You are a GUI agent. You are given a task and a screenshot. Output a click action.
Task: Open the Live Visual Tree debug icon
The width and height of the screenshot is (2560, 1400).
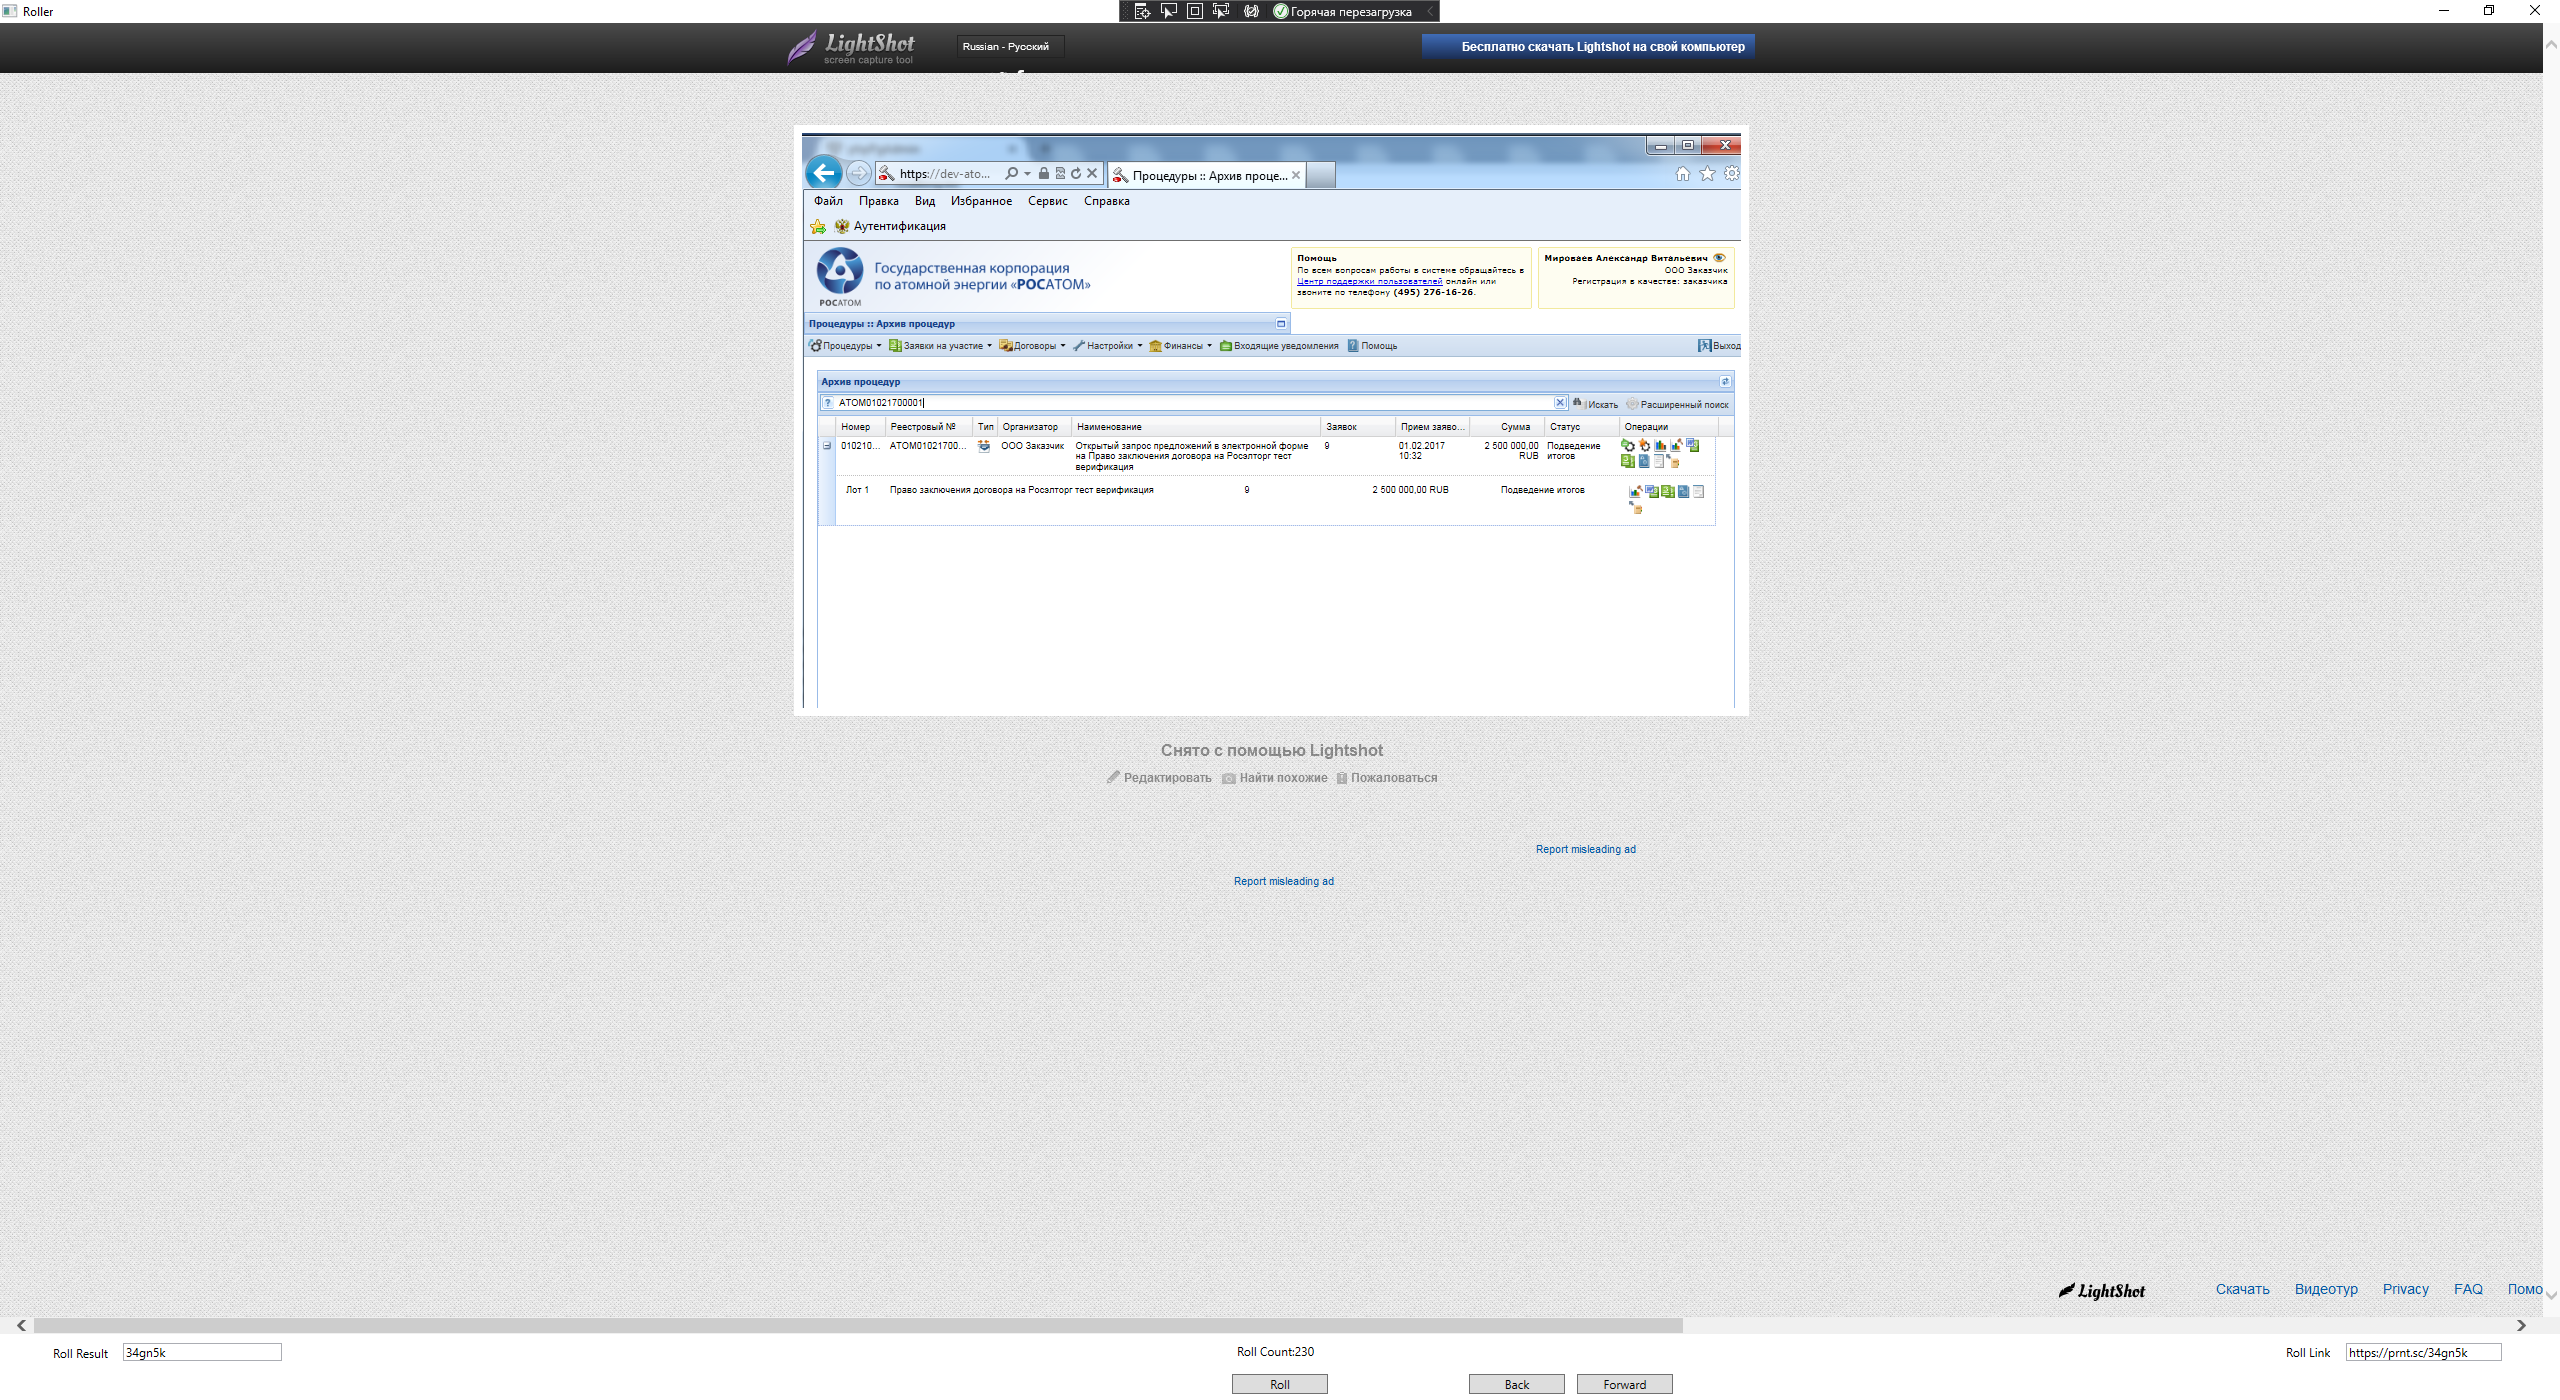pyautogui.click(x=1142, y=11)
